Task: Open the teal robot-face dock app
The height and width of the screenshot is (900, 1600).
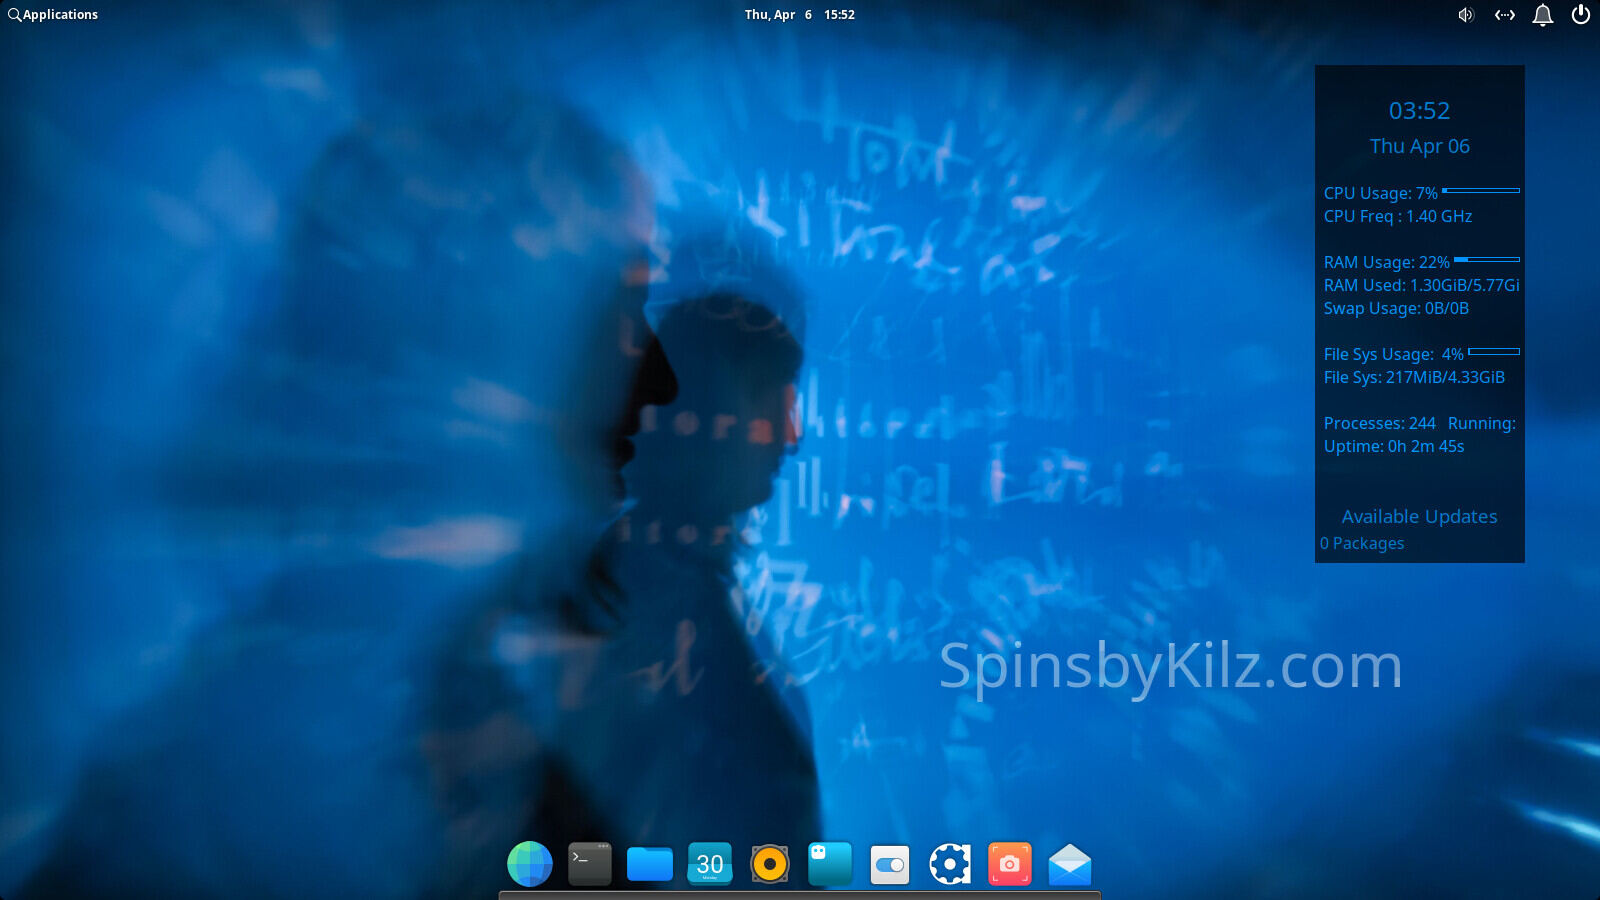Action: click(x=830, y=864)
